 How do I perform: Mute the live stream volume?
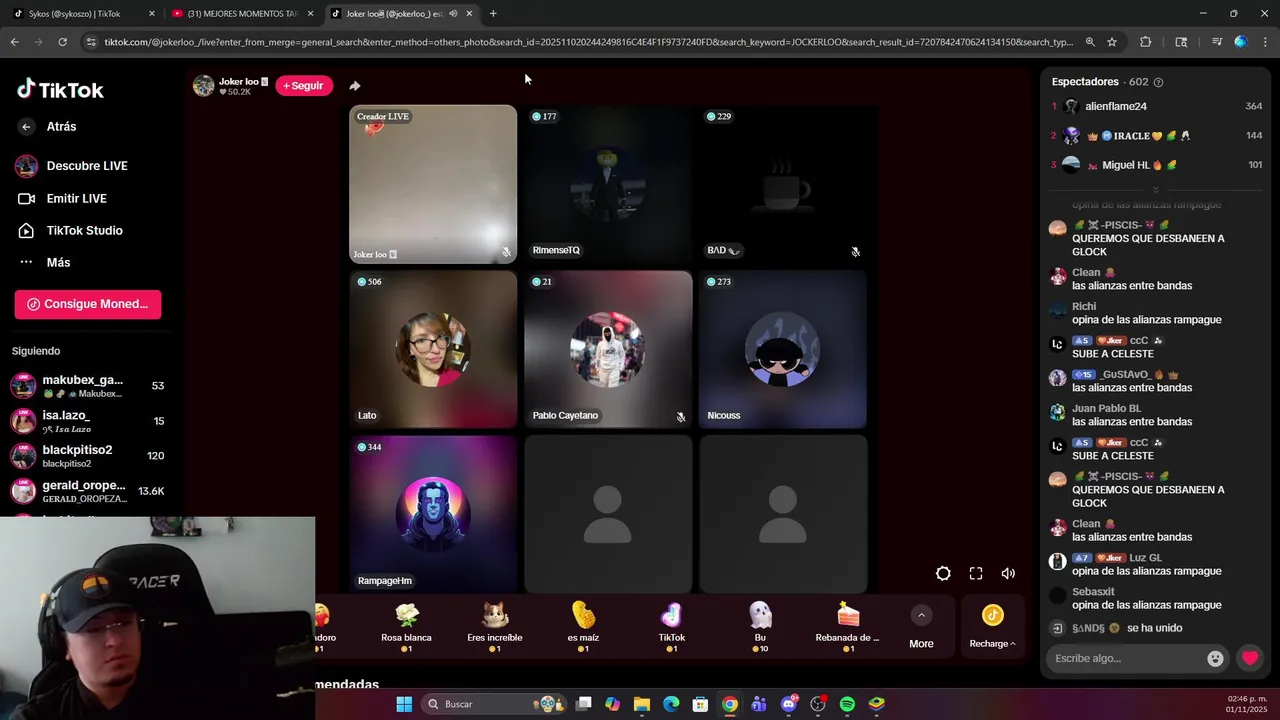click(x=1008, y=573)
